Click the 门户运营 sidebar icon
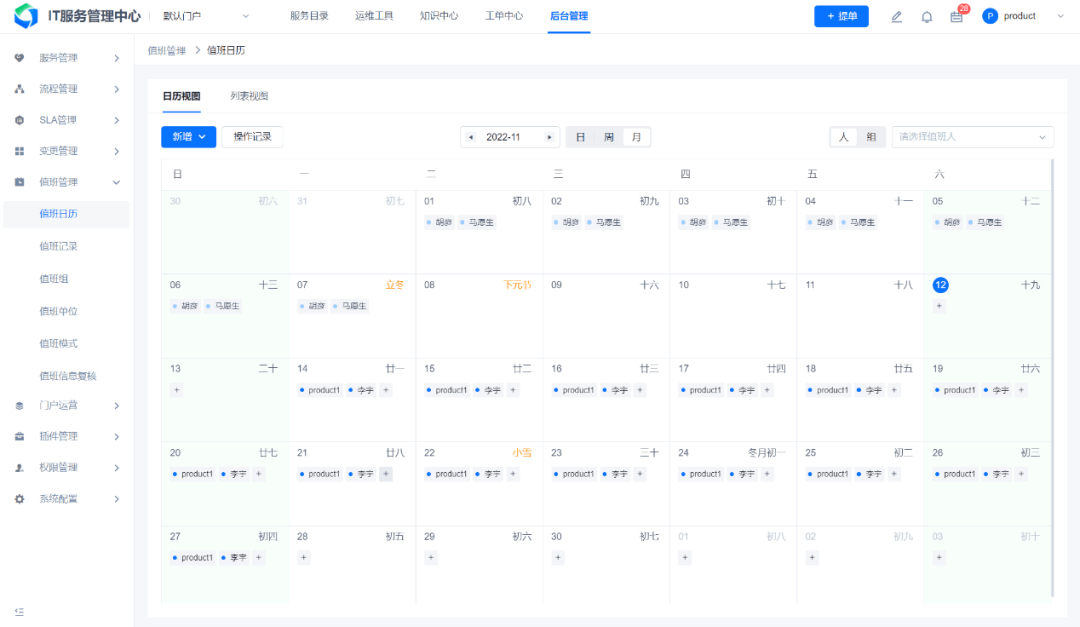The height and width of the screenshot is (627, 1080). point(19,406)
